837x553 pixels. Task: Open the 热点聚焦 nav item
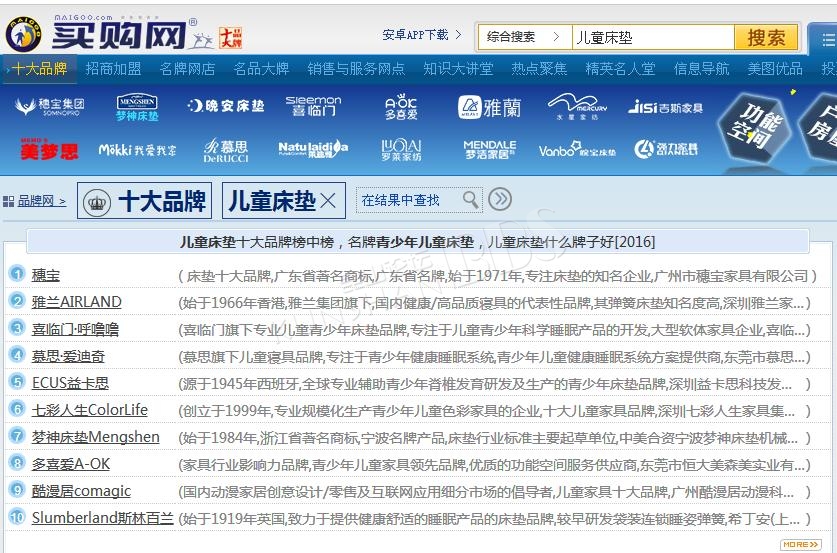pyautogui.click(x=539, y=69)
